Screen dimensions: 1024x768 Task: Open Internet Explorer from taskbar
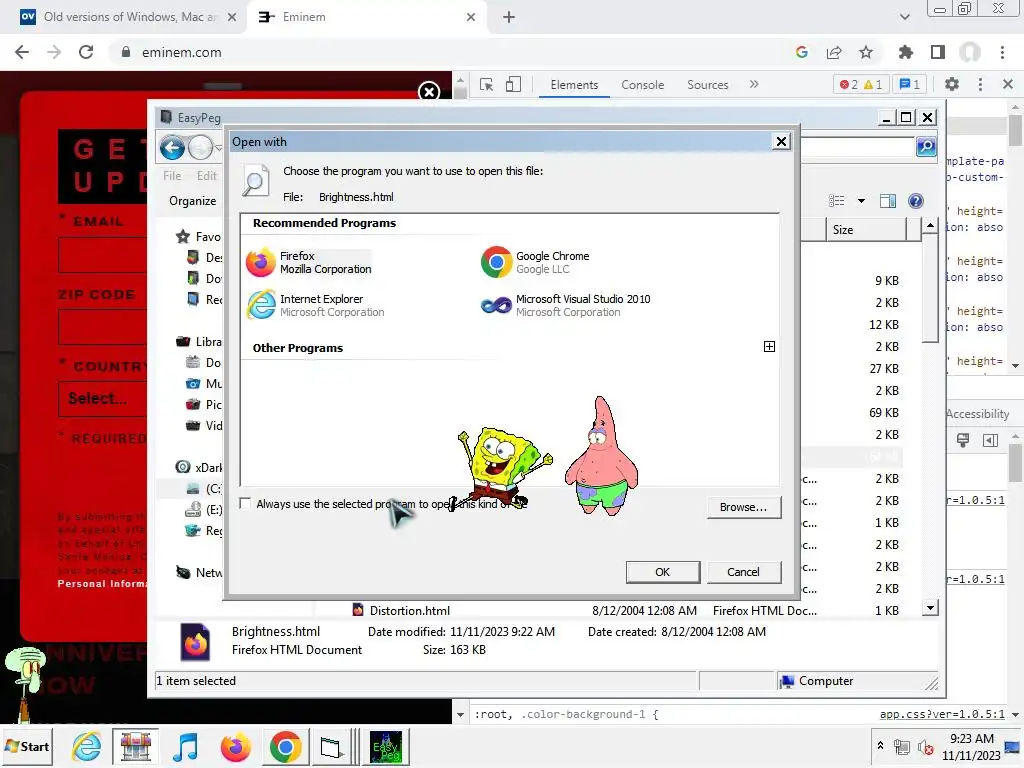click(86, 746)
